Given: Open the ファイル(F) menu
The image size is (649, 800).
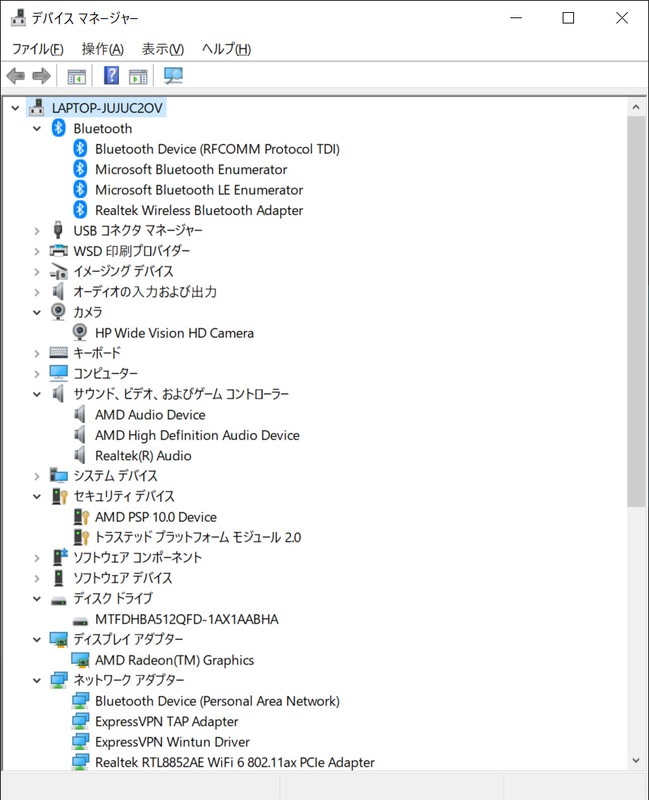Looking at the screenshot, I should 38,49.
